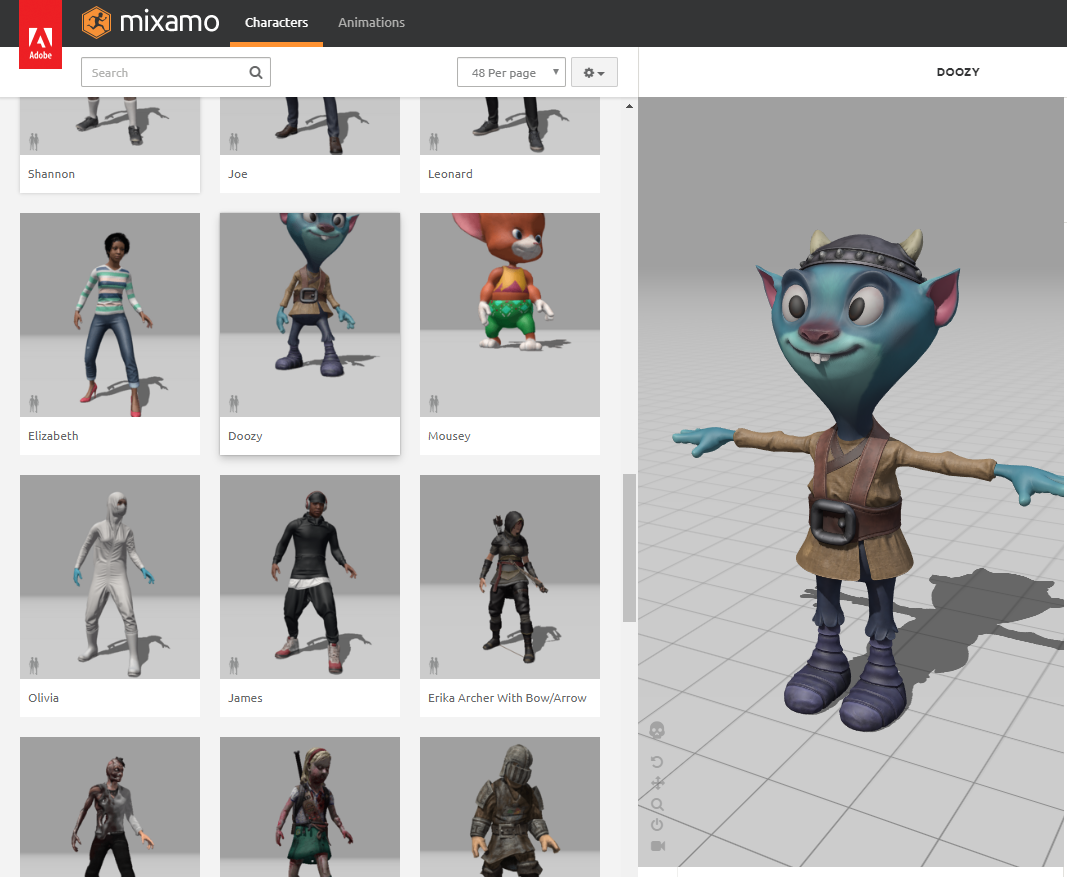Select the zombie girl with sword thumbnail
The width and height of the screenshot is (1067, 877).
(310, 807)
